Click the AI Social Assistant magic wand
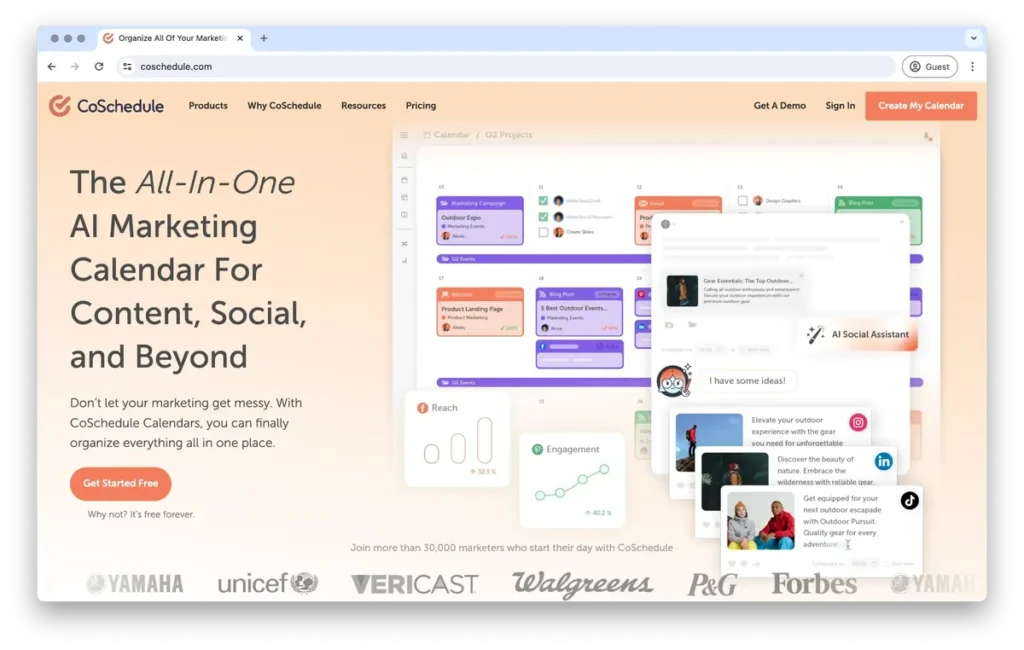Screen dimensions: 1024x650 pyautogui.click(x=815, y=334)
